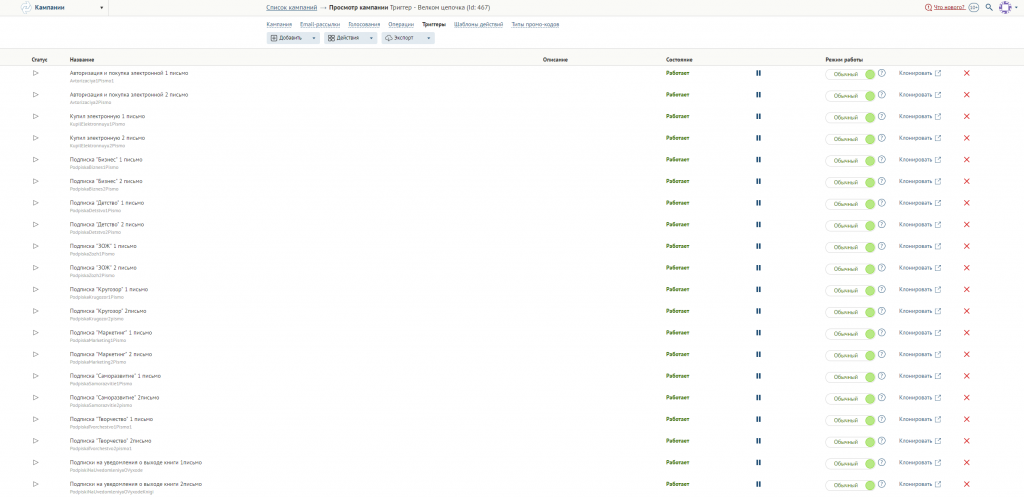Viewport: 1024px width, 498px height.
Task: Pause trigger Подписка "Кругозор" 1 письмо
Action: [758, 289]
